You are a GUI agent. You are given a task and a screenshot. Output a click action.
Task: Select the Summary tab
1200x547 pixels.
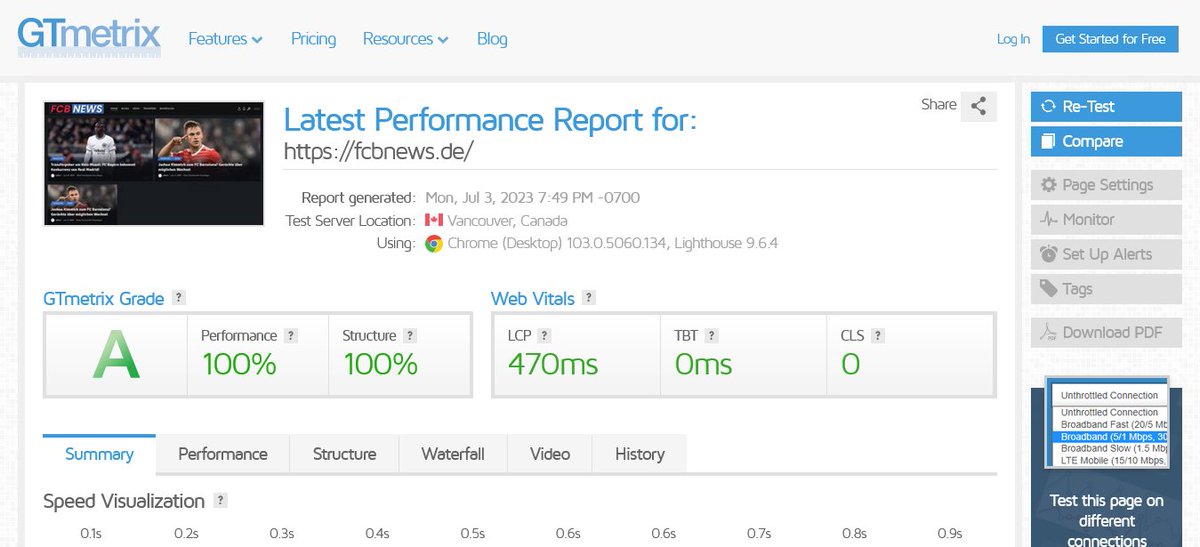(99, 454)
